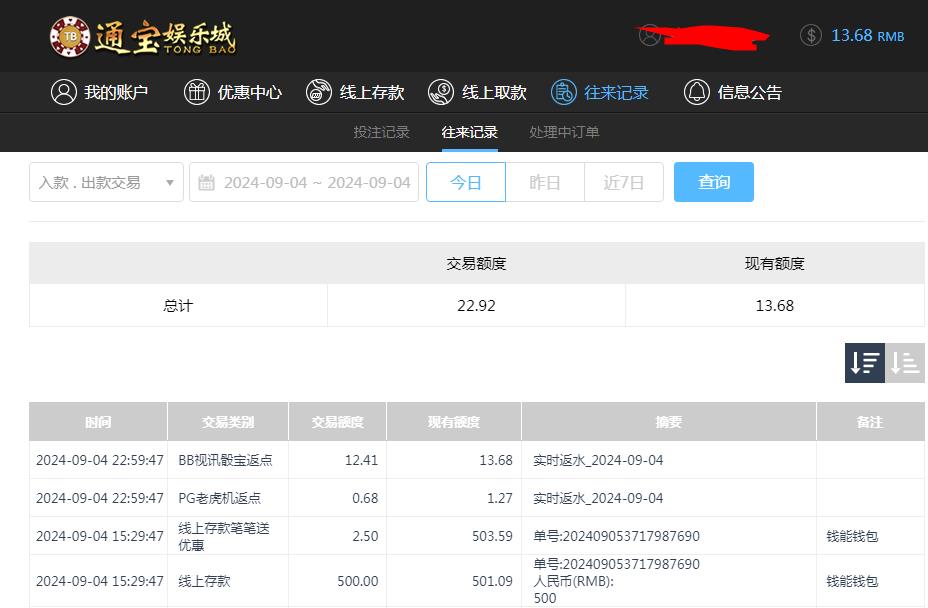
Task: Open the 线上存款 deposit icon
Action: point(319,92)
